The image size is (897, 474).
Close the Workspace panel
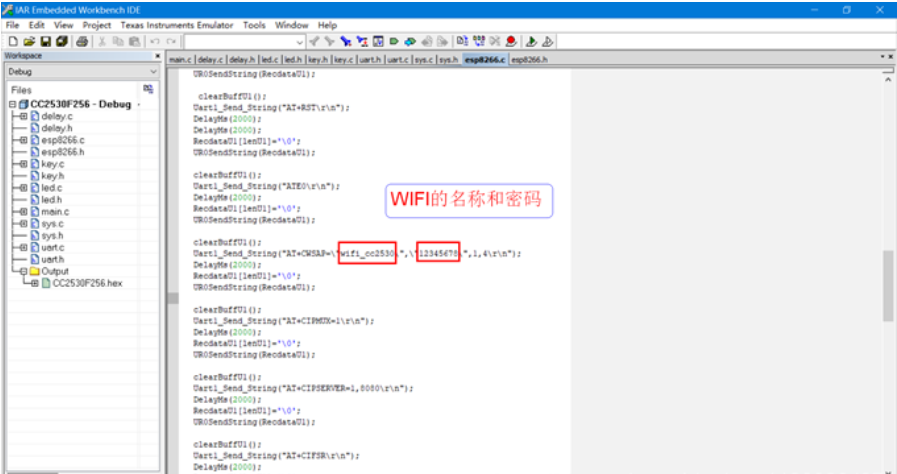(x=157, y=56)
